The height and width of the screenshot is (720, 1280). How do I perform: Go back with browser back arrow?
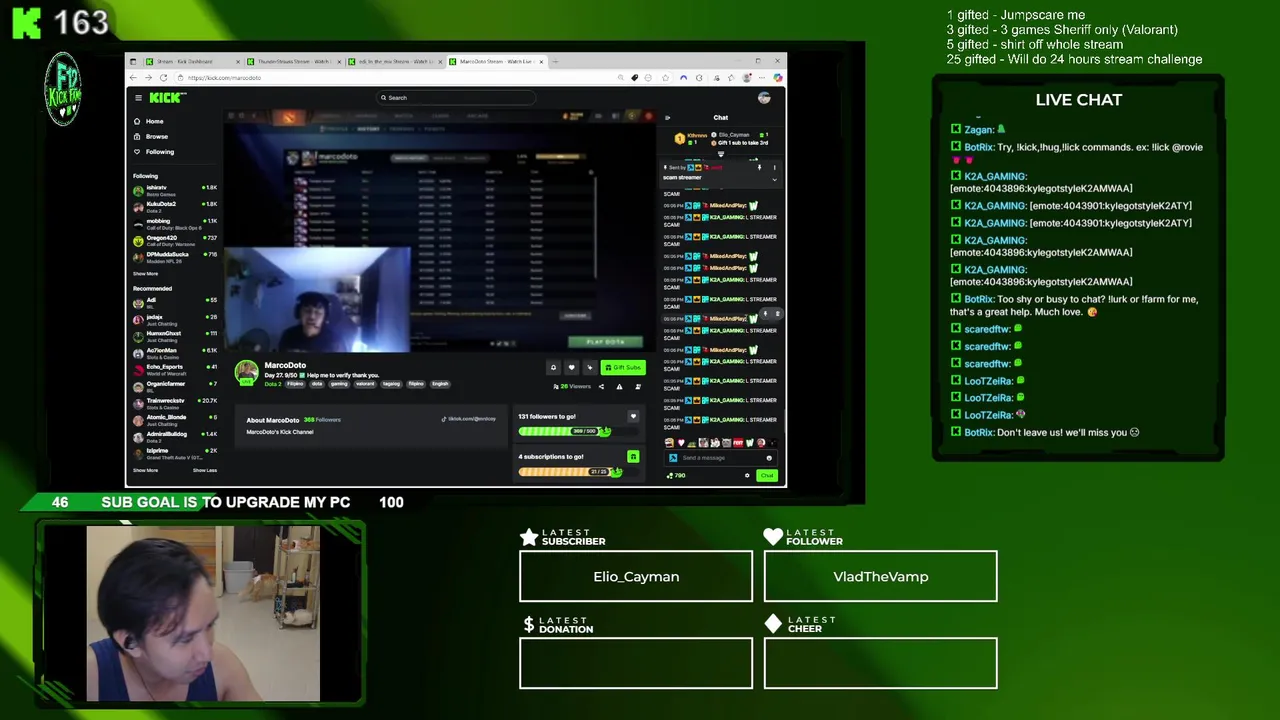coord(134,78)
